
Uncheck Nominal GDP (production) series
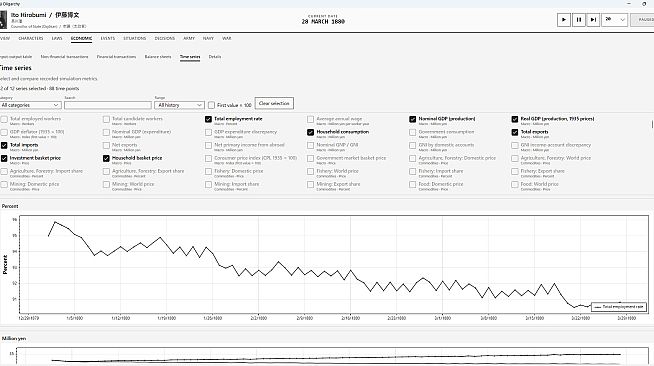point(413,120)
